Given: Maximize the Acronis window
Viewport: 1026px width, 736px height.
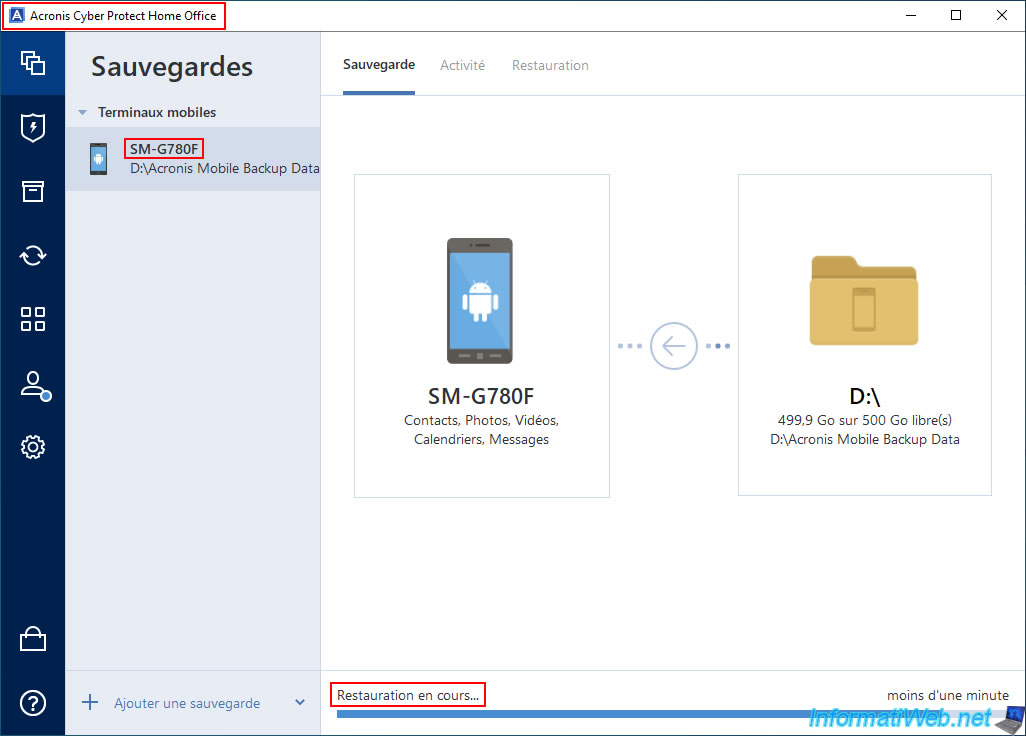Looking at the screenshot, I should point(956,15).
